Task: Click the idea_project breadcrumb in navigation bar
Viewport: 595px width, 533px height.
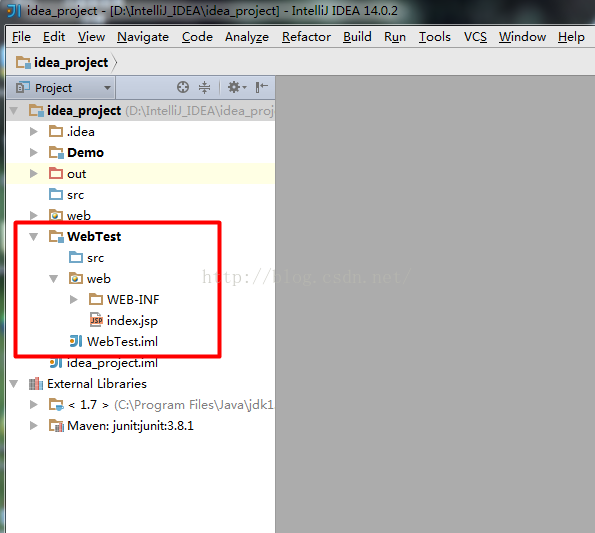Action: click(71, 63)
